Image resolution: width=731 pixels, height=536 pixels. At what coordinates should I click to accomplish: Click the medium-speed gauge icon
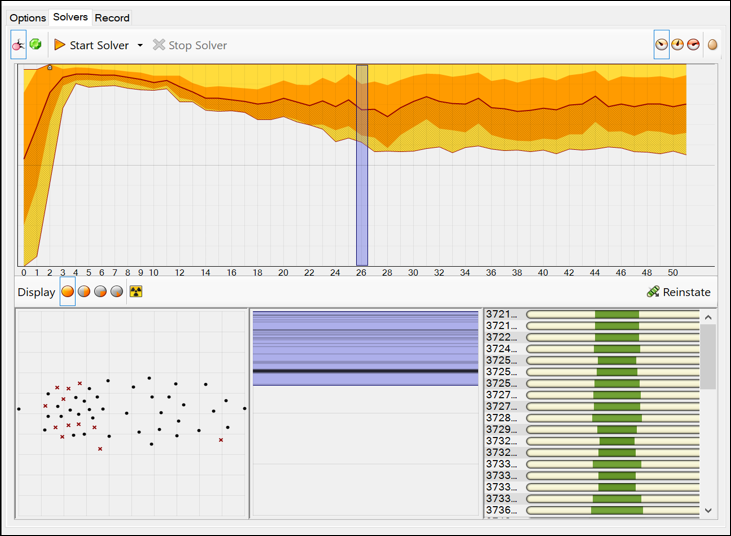pyautogui.click(x=677, y=45)
